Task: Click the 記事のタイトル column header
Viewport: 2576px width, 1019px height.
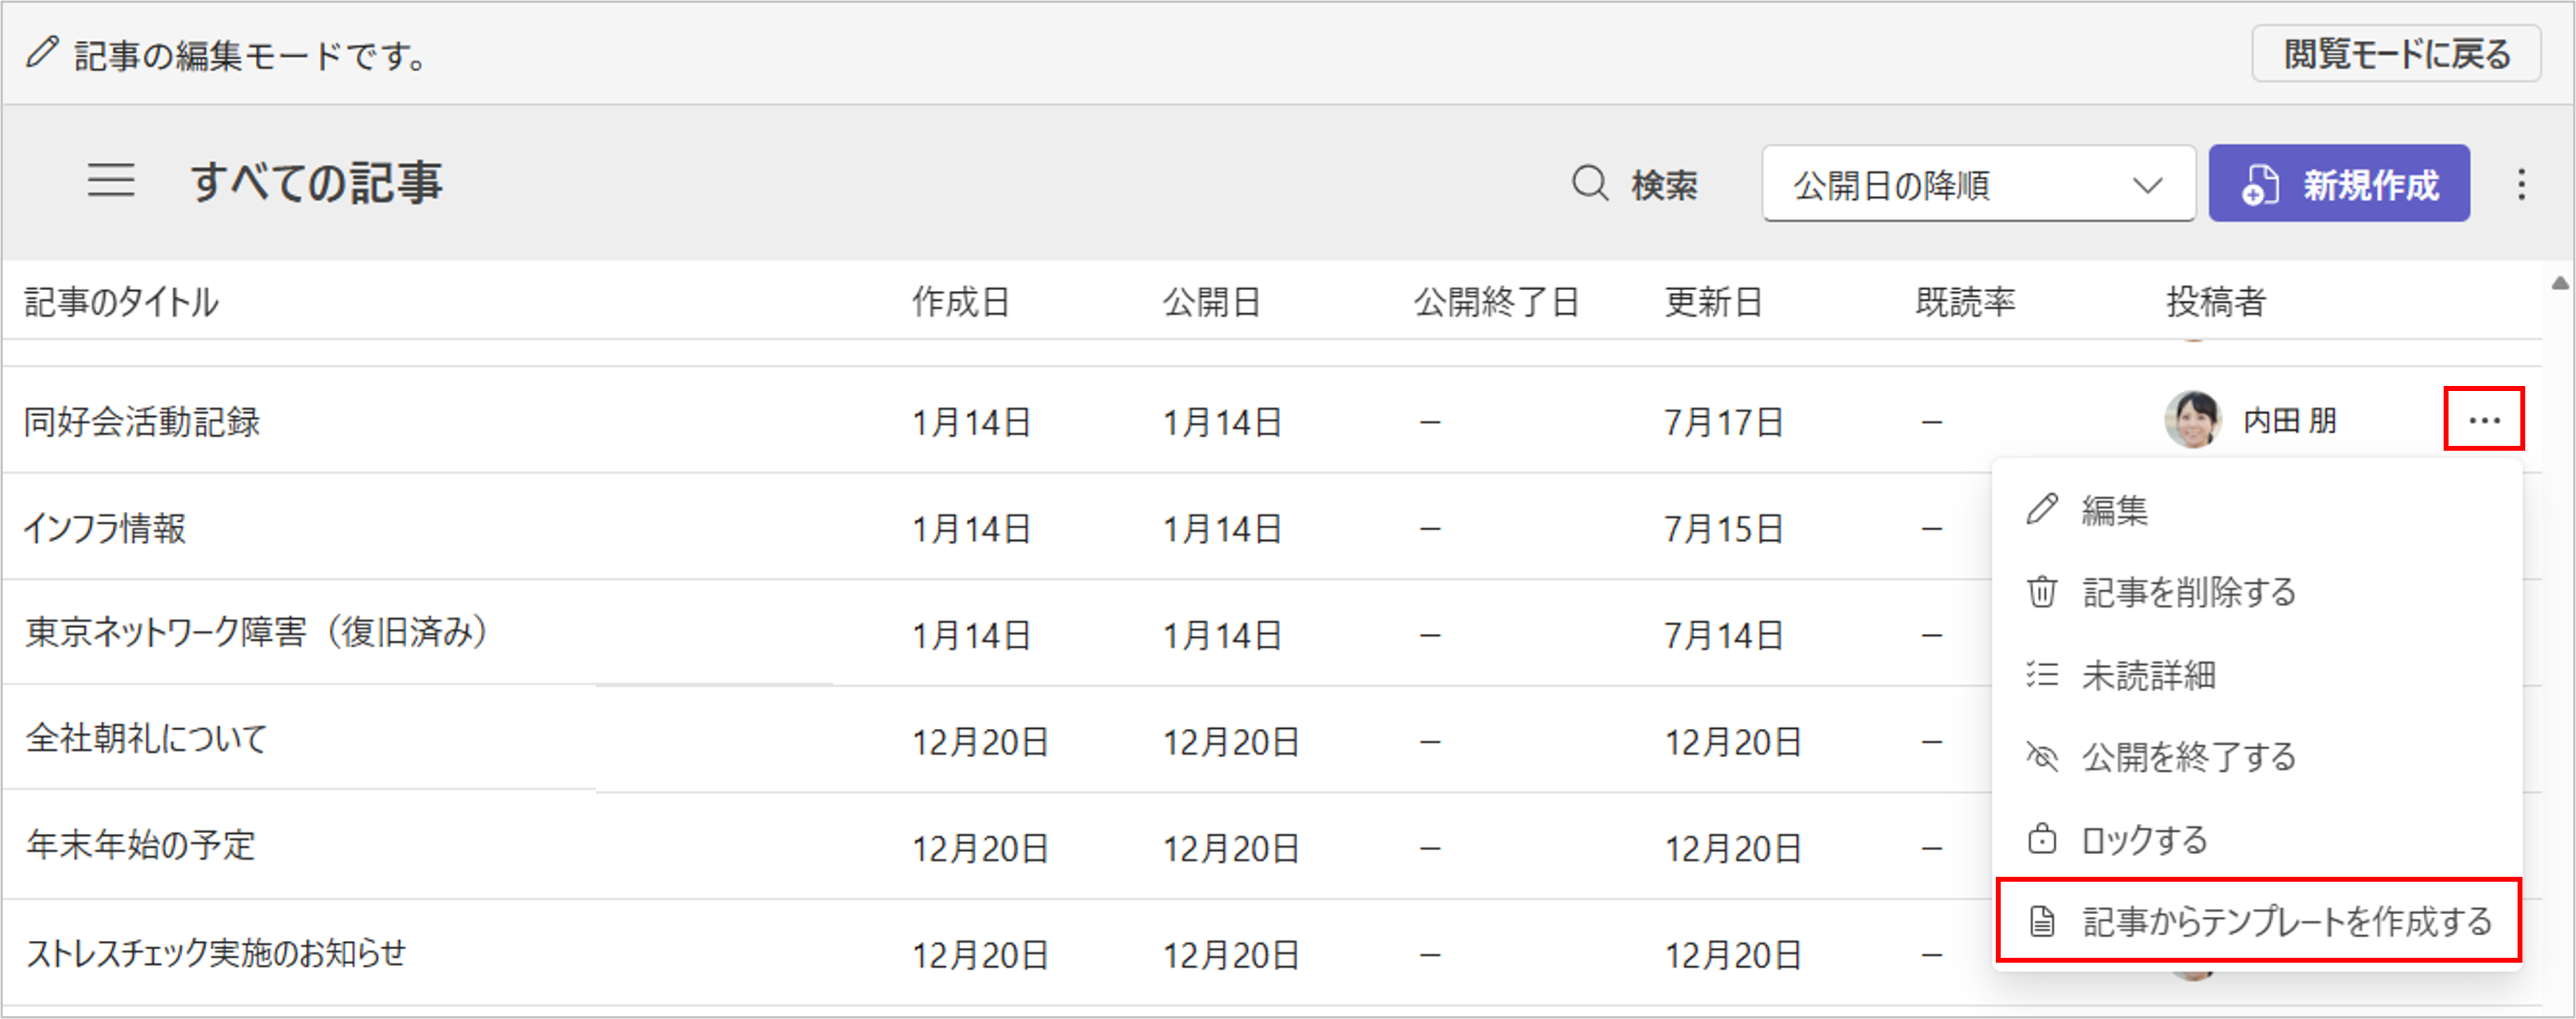Action: coord(121,302)
